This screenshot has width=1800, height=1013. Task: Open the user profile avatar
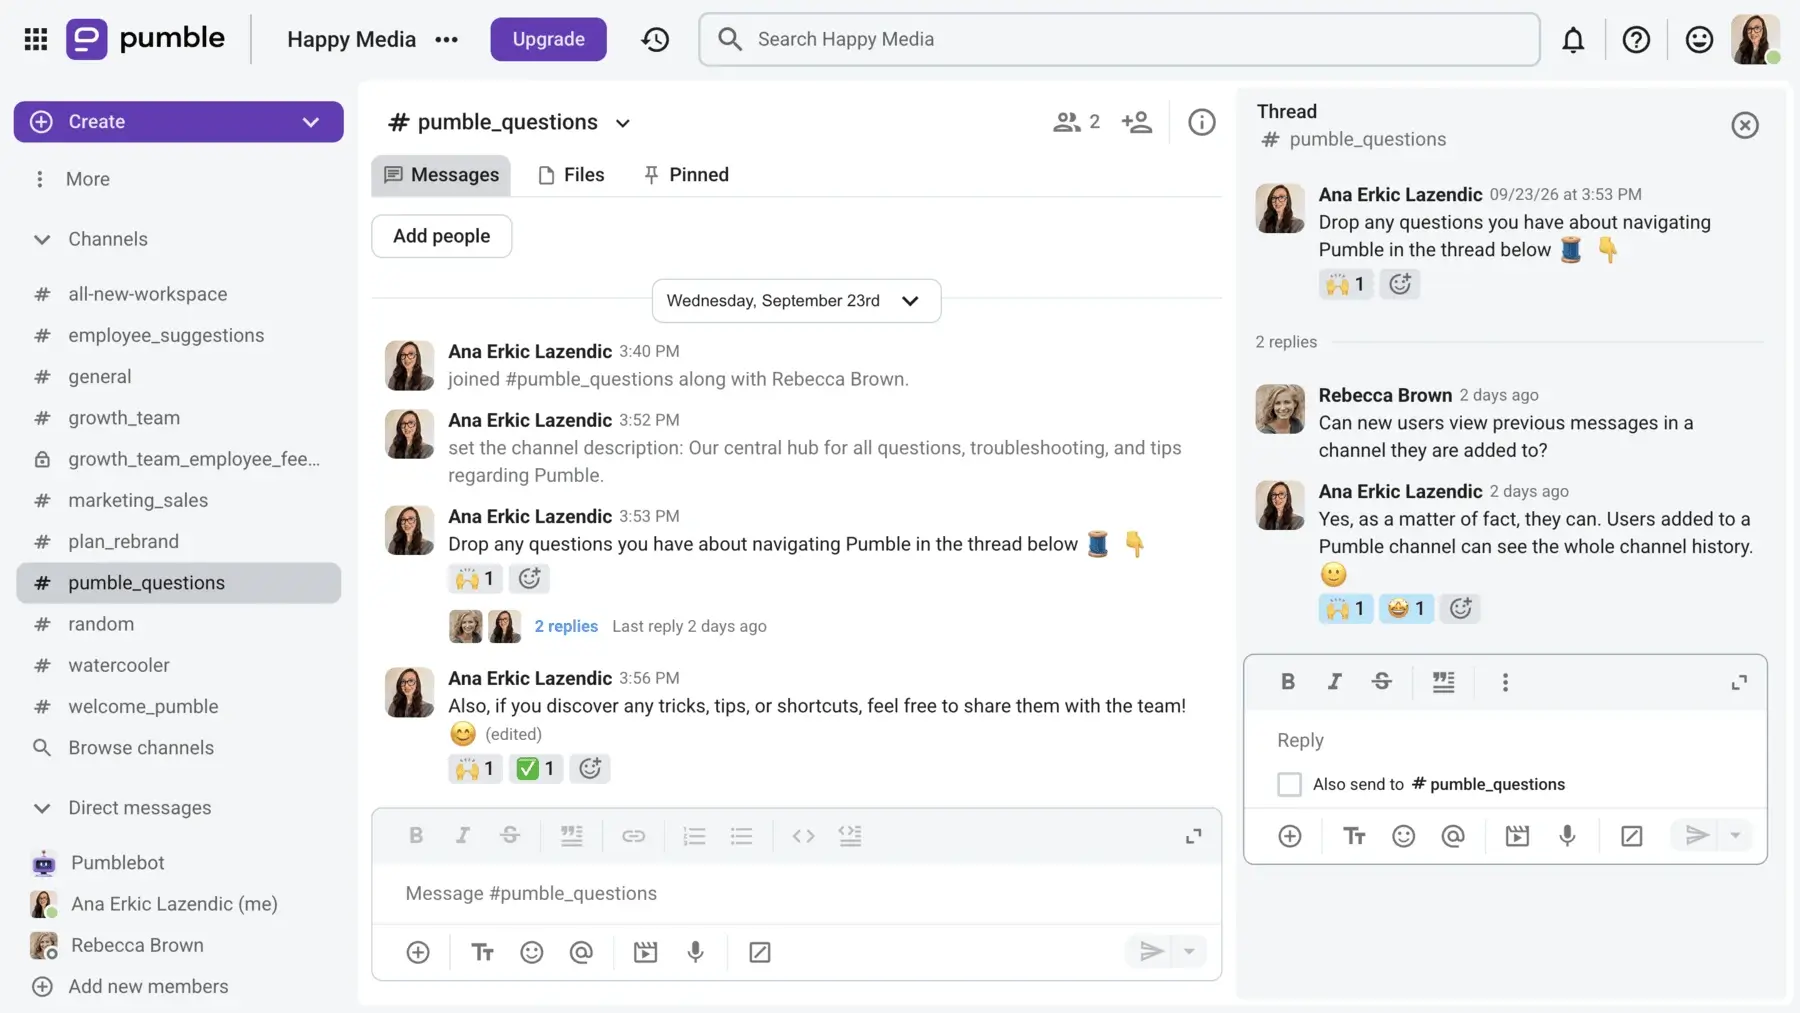[1755, 40]
